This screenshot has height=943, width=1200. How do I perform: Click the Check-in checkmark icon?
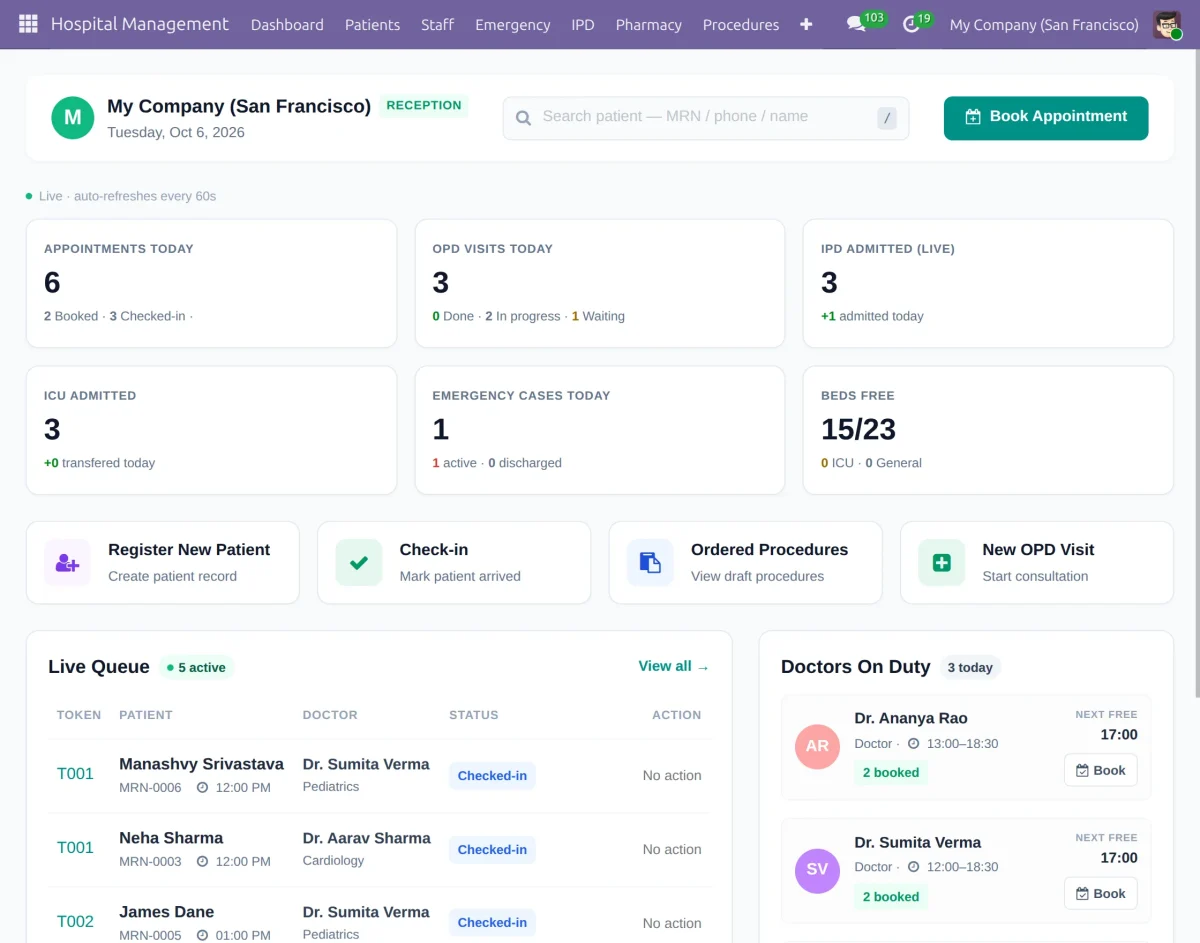pyautogui.click(x=359, y=562)
